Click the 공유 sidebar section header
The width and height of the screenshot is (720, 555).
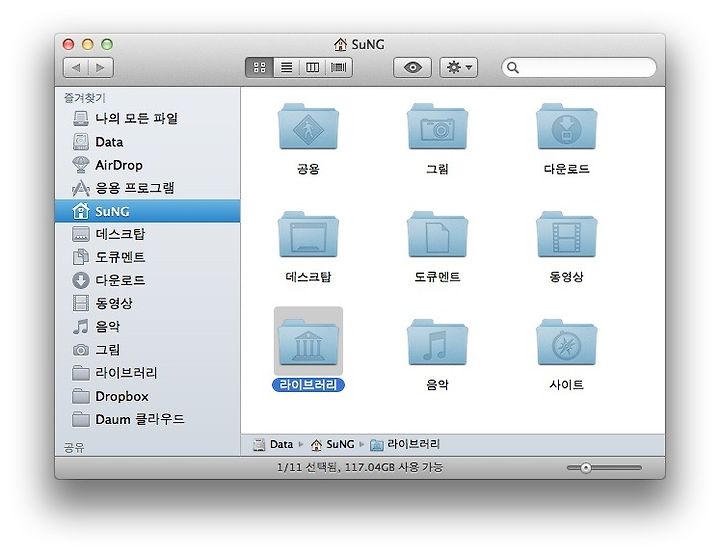coord(74,447)
